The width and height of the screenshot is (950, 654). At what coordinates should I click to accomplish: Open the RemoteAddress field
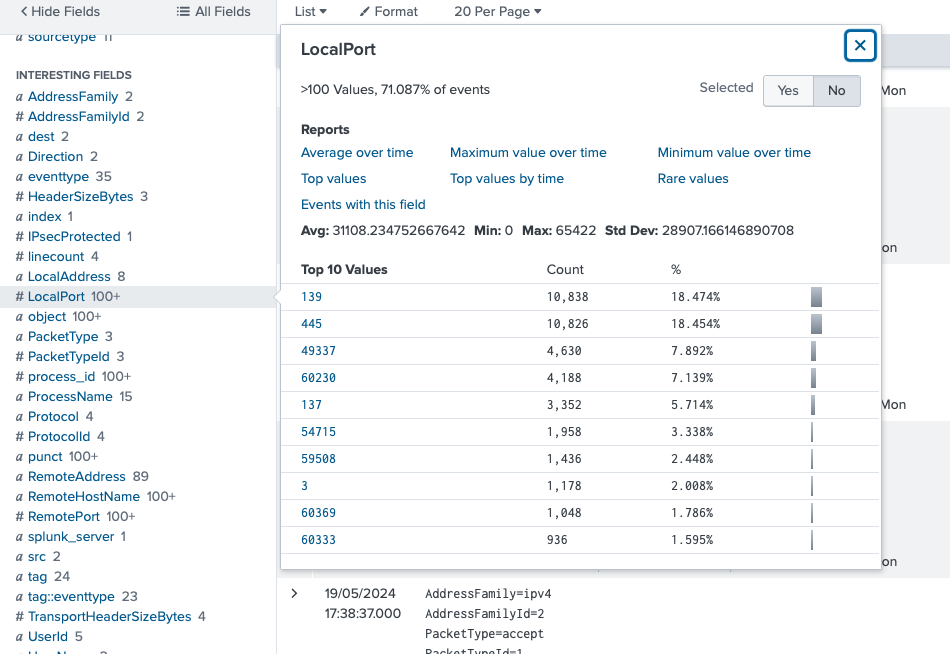(x=76, y=476)
